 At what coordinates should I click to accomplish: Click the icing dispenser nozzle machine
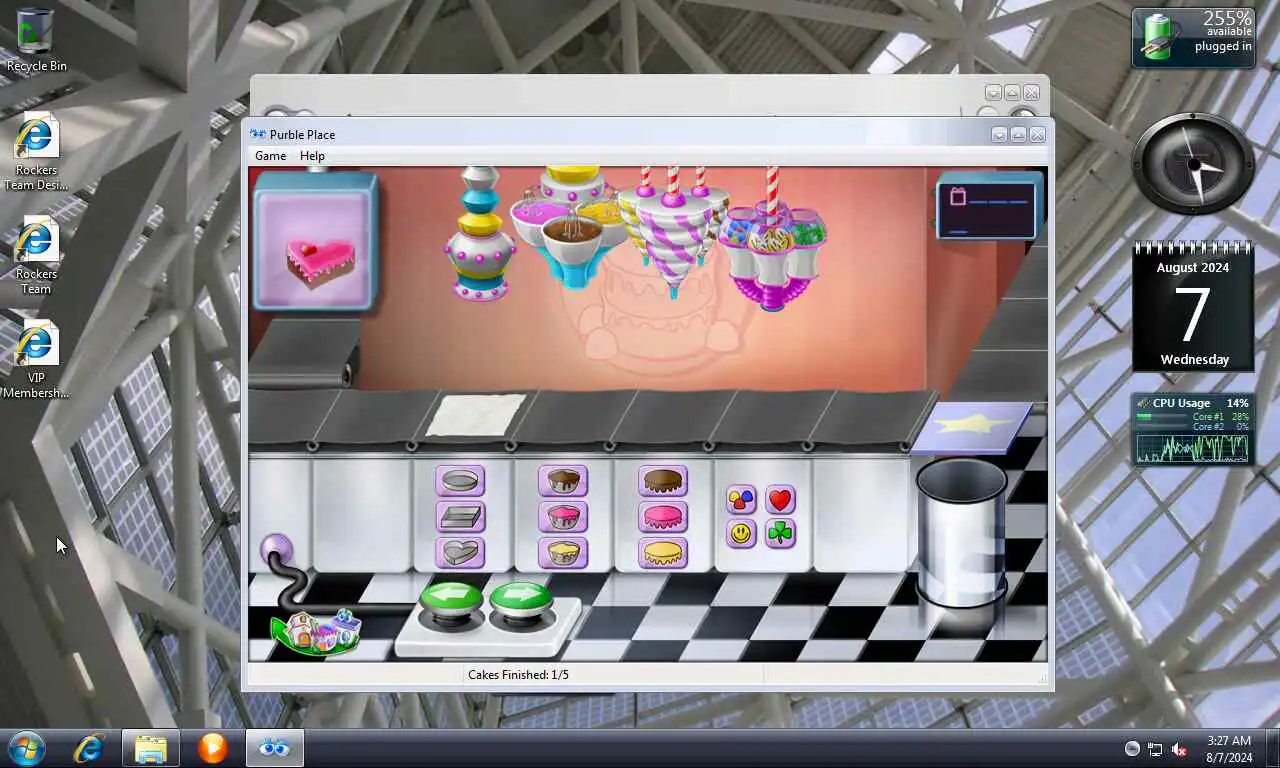coord(480,235)
